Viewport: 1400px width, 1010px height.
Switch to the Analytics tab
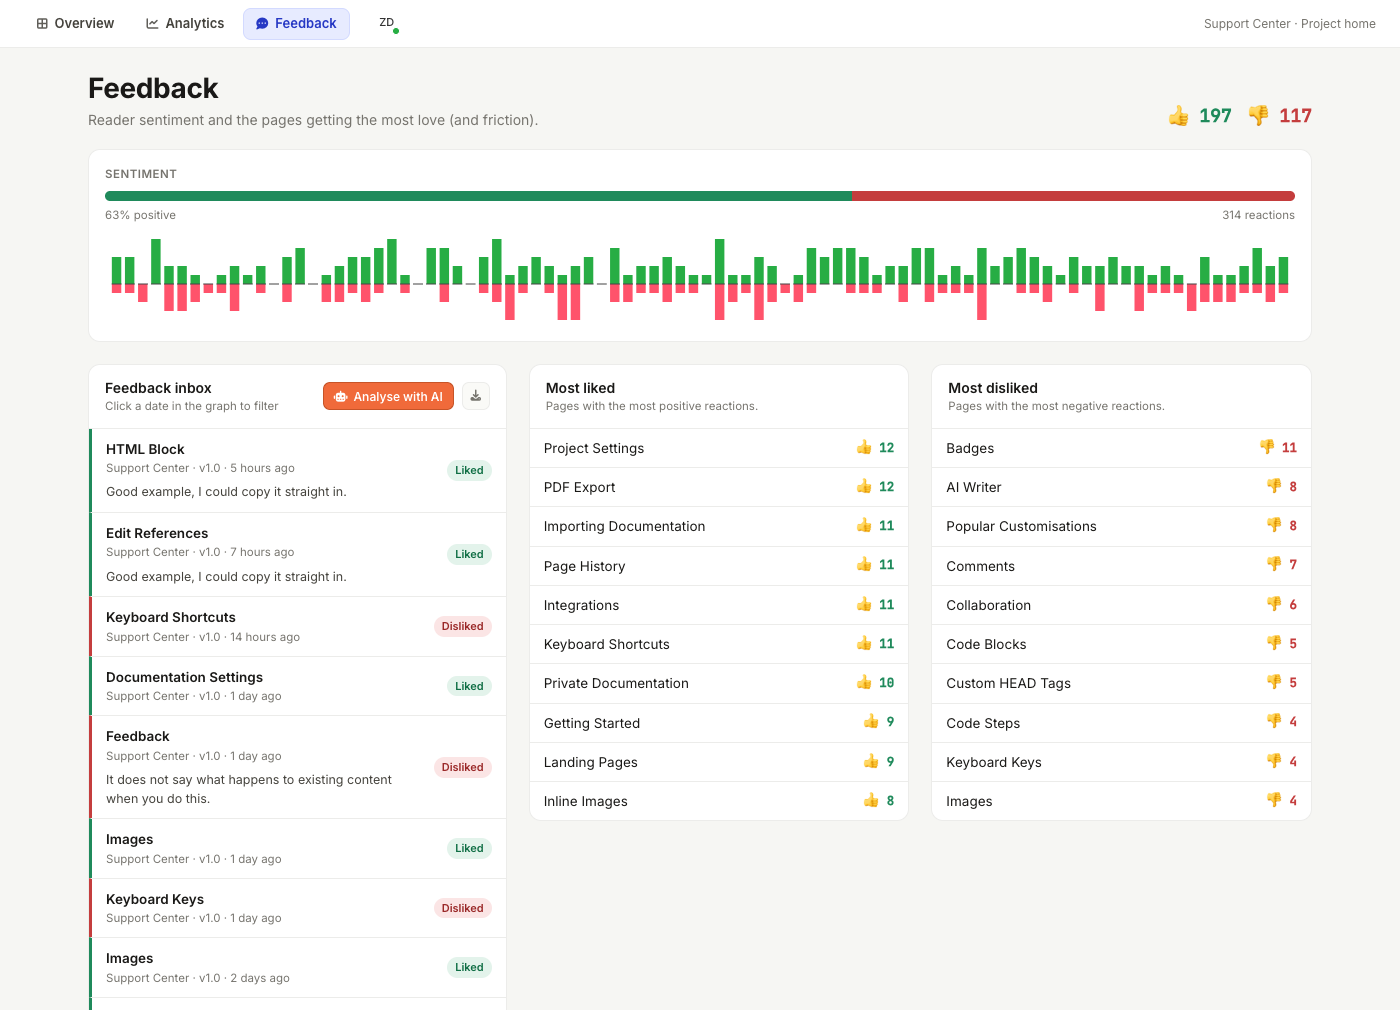(x=185, y=23)
